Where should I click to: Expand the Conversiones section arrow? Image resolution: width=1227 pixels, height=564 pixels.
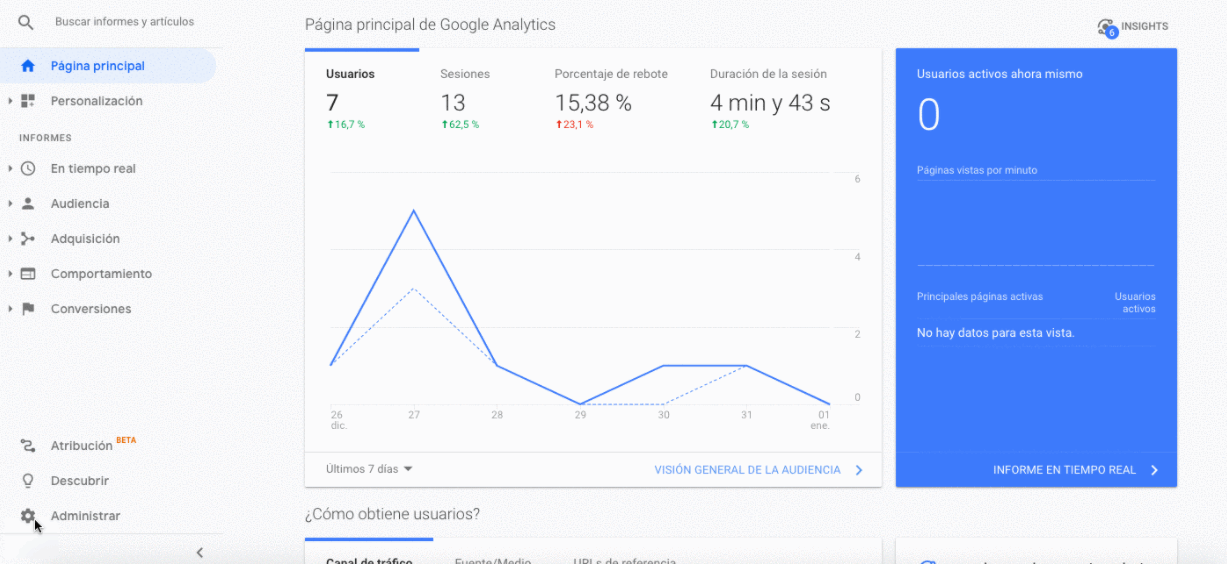click(x=10, y=309)
